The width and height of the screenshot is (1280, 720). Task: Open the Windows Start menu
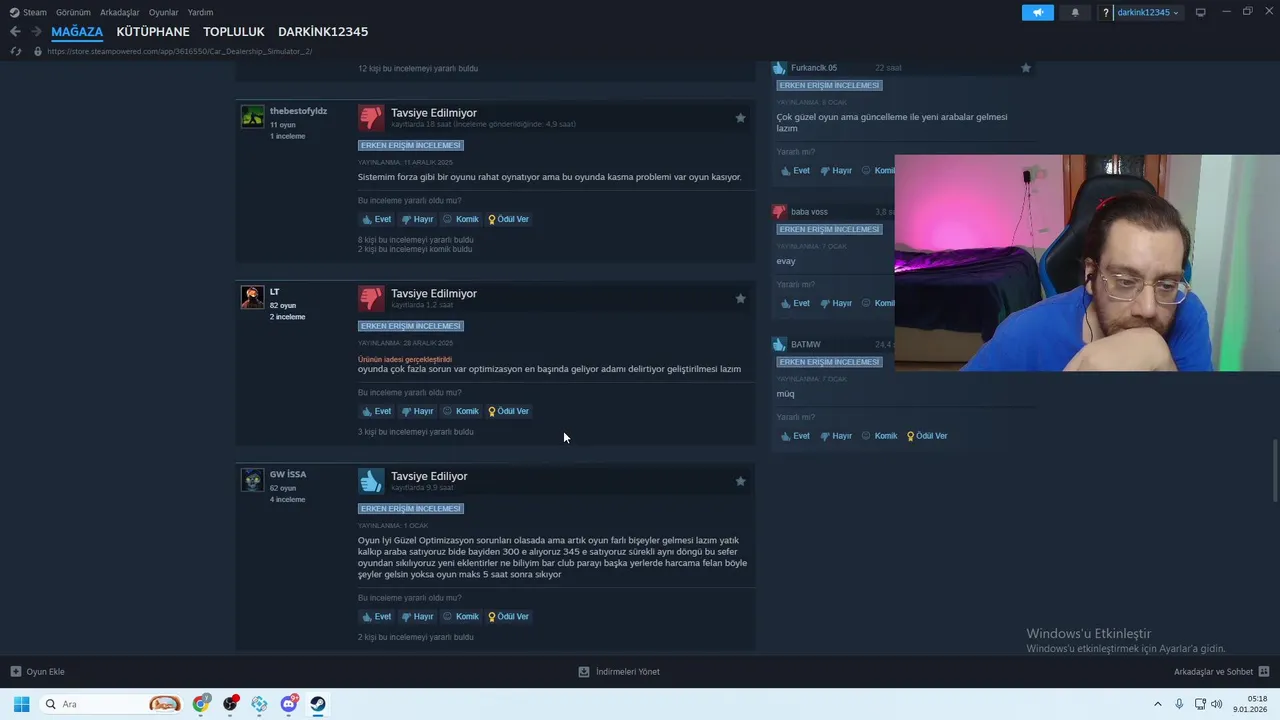point(21,704)
